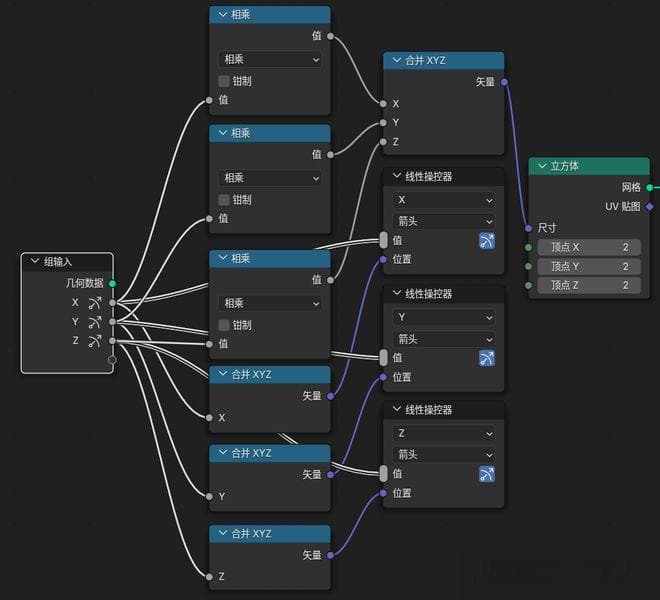This screenshot has height=600, width=660.
Task: Open the Z axis dropdown in 线性操控器
Action: point(444,433)
